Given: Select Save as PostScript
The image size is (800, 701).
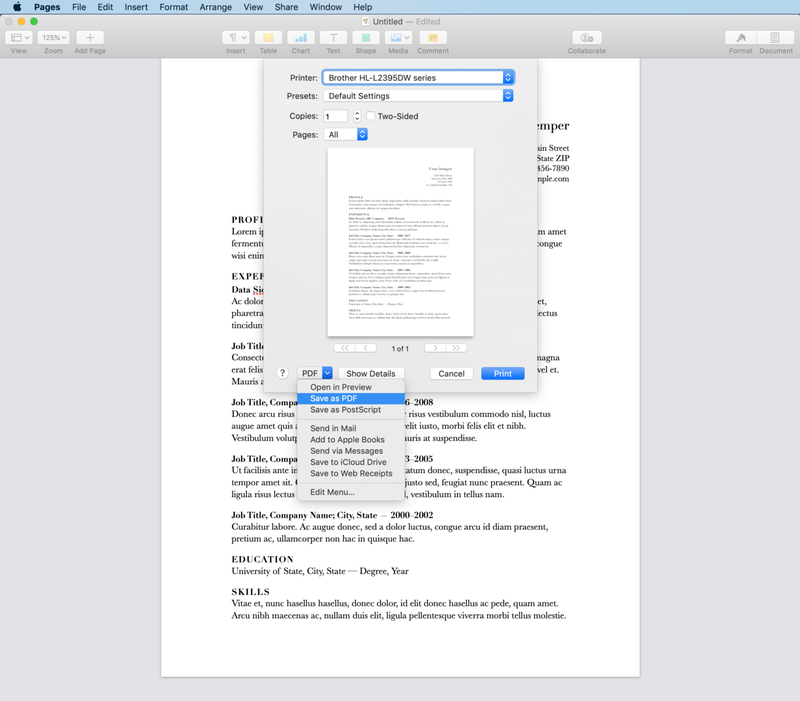Looking at the screenshot, I should click(x=351, y=410).
